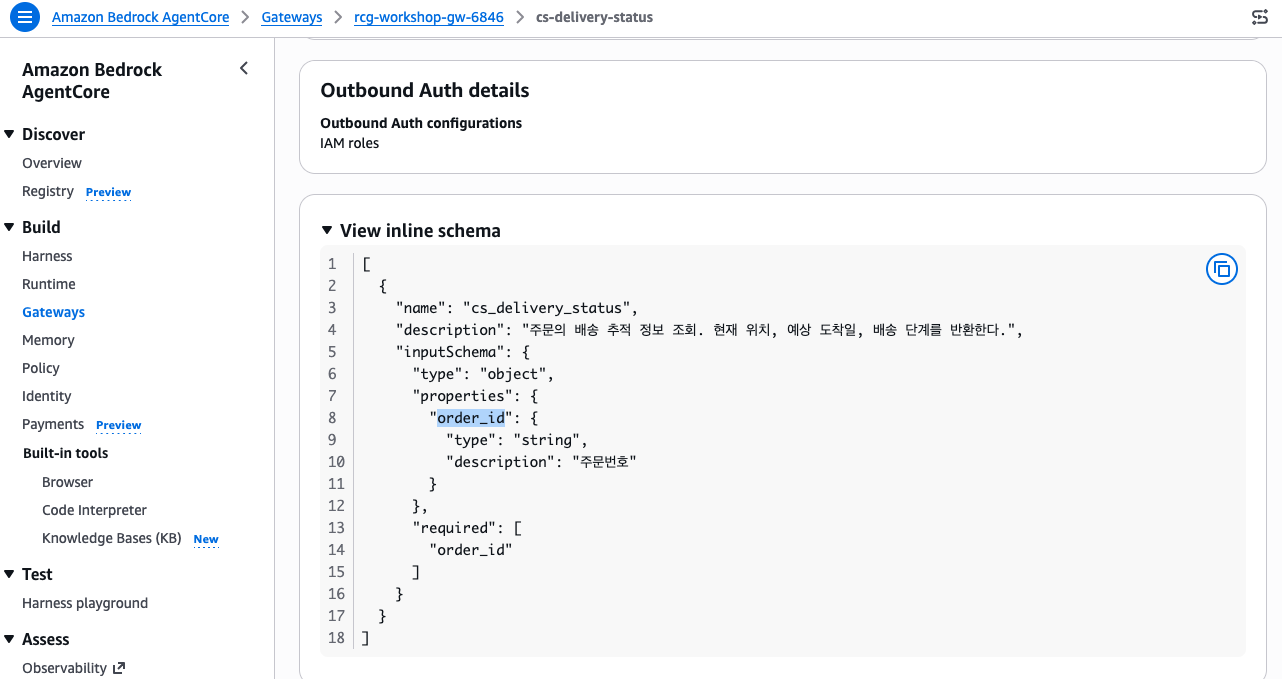The image size is (1282, 679).
Task: Go to Amazon Bedrock AgentCore breadcrumb
Action: 140,17
